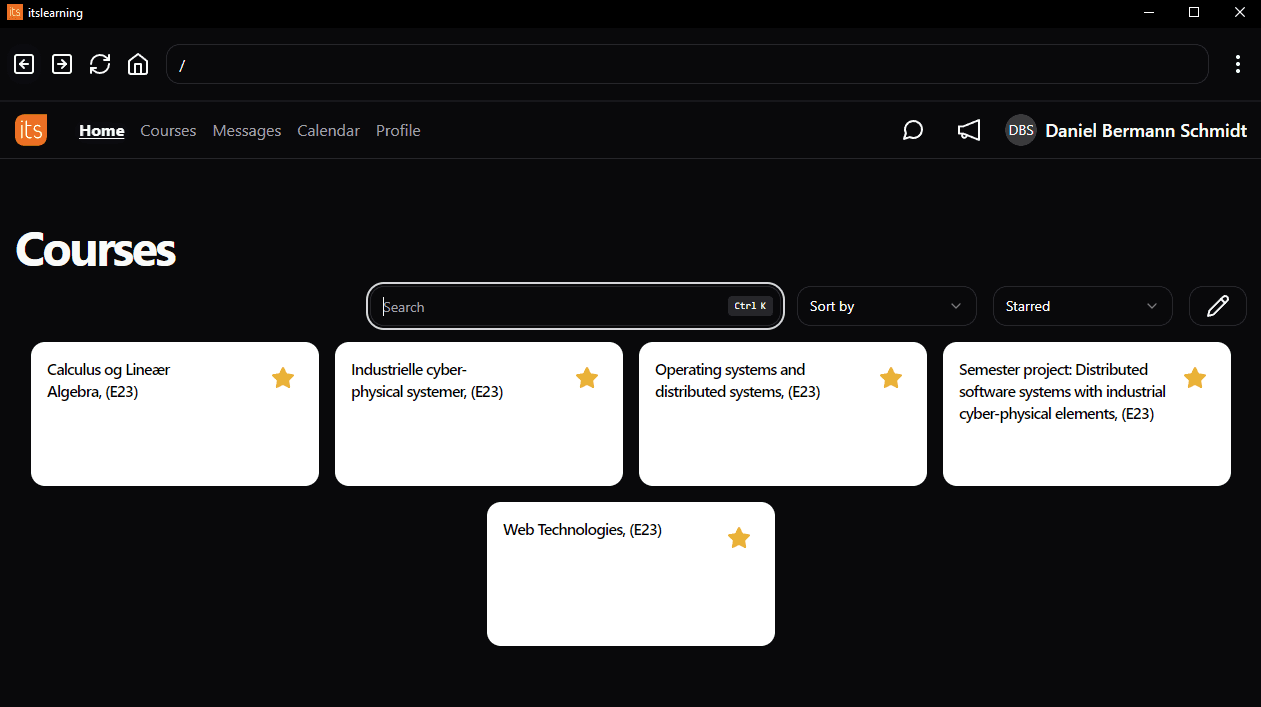Click the orange itslearning logo
Image resolution: width=1261 pixels, height=707 pixels.
click(31, 130)
